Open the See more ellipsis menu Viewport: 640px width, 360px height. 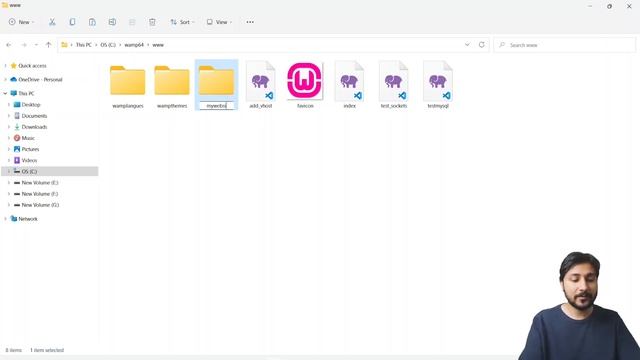point(250,22)
